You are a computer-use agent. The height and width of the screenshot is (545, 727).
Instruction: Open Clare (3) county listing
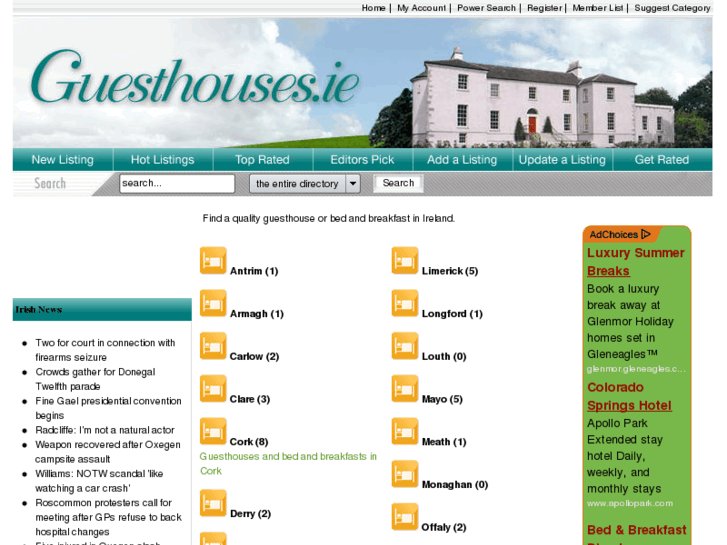[x=250, y=399]
